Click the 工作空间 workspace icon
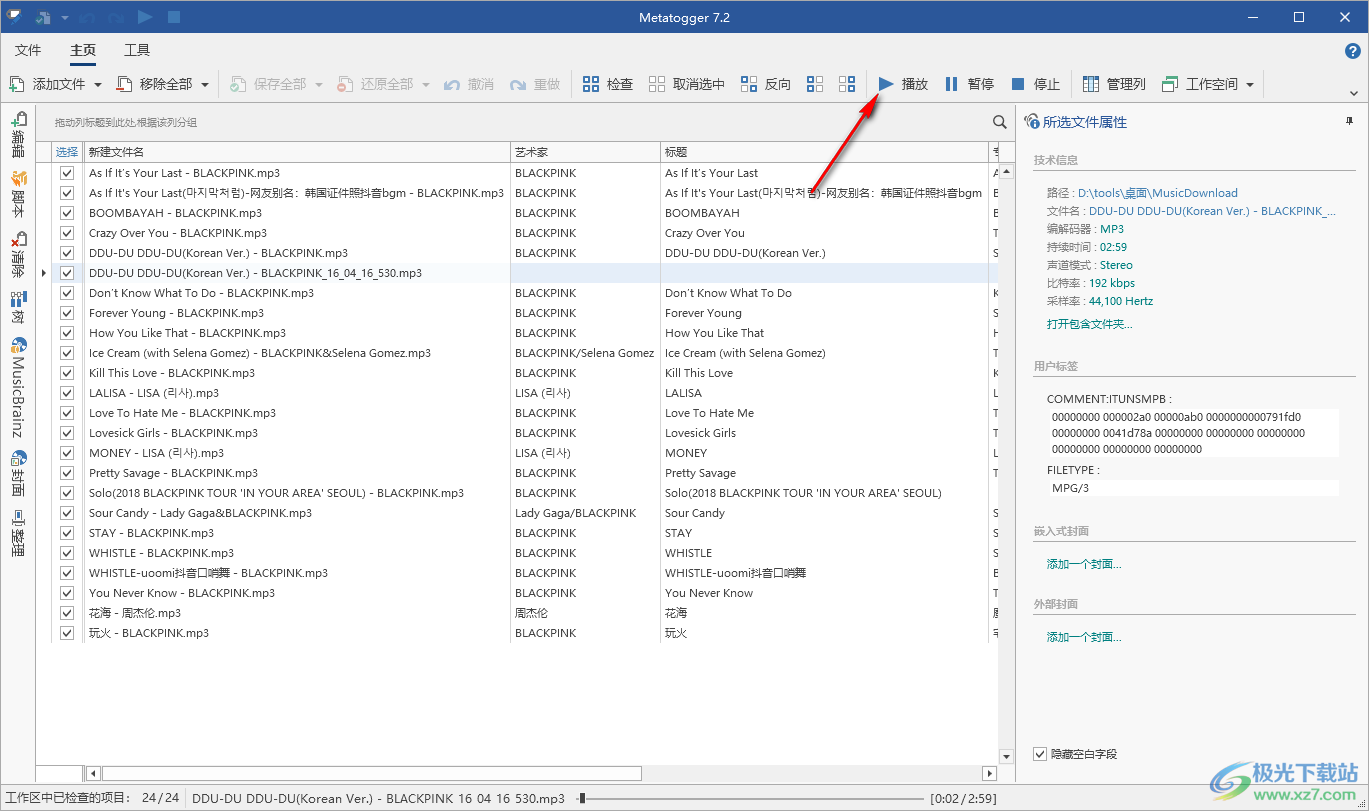Viewport: 1369px width, 811px height. click(1170, 84)
